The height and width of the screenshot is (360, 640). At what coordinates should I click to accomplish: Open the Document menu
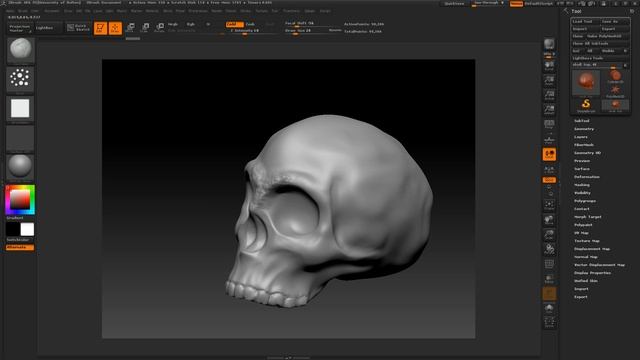click(51, 11)
